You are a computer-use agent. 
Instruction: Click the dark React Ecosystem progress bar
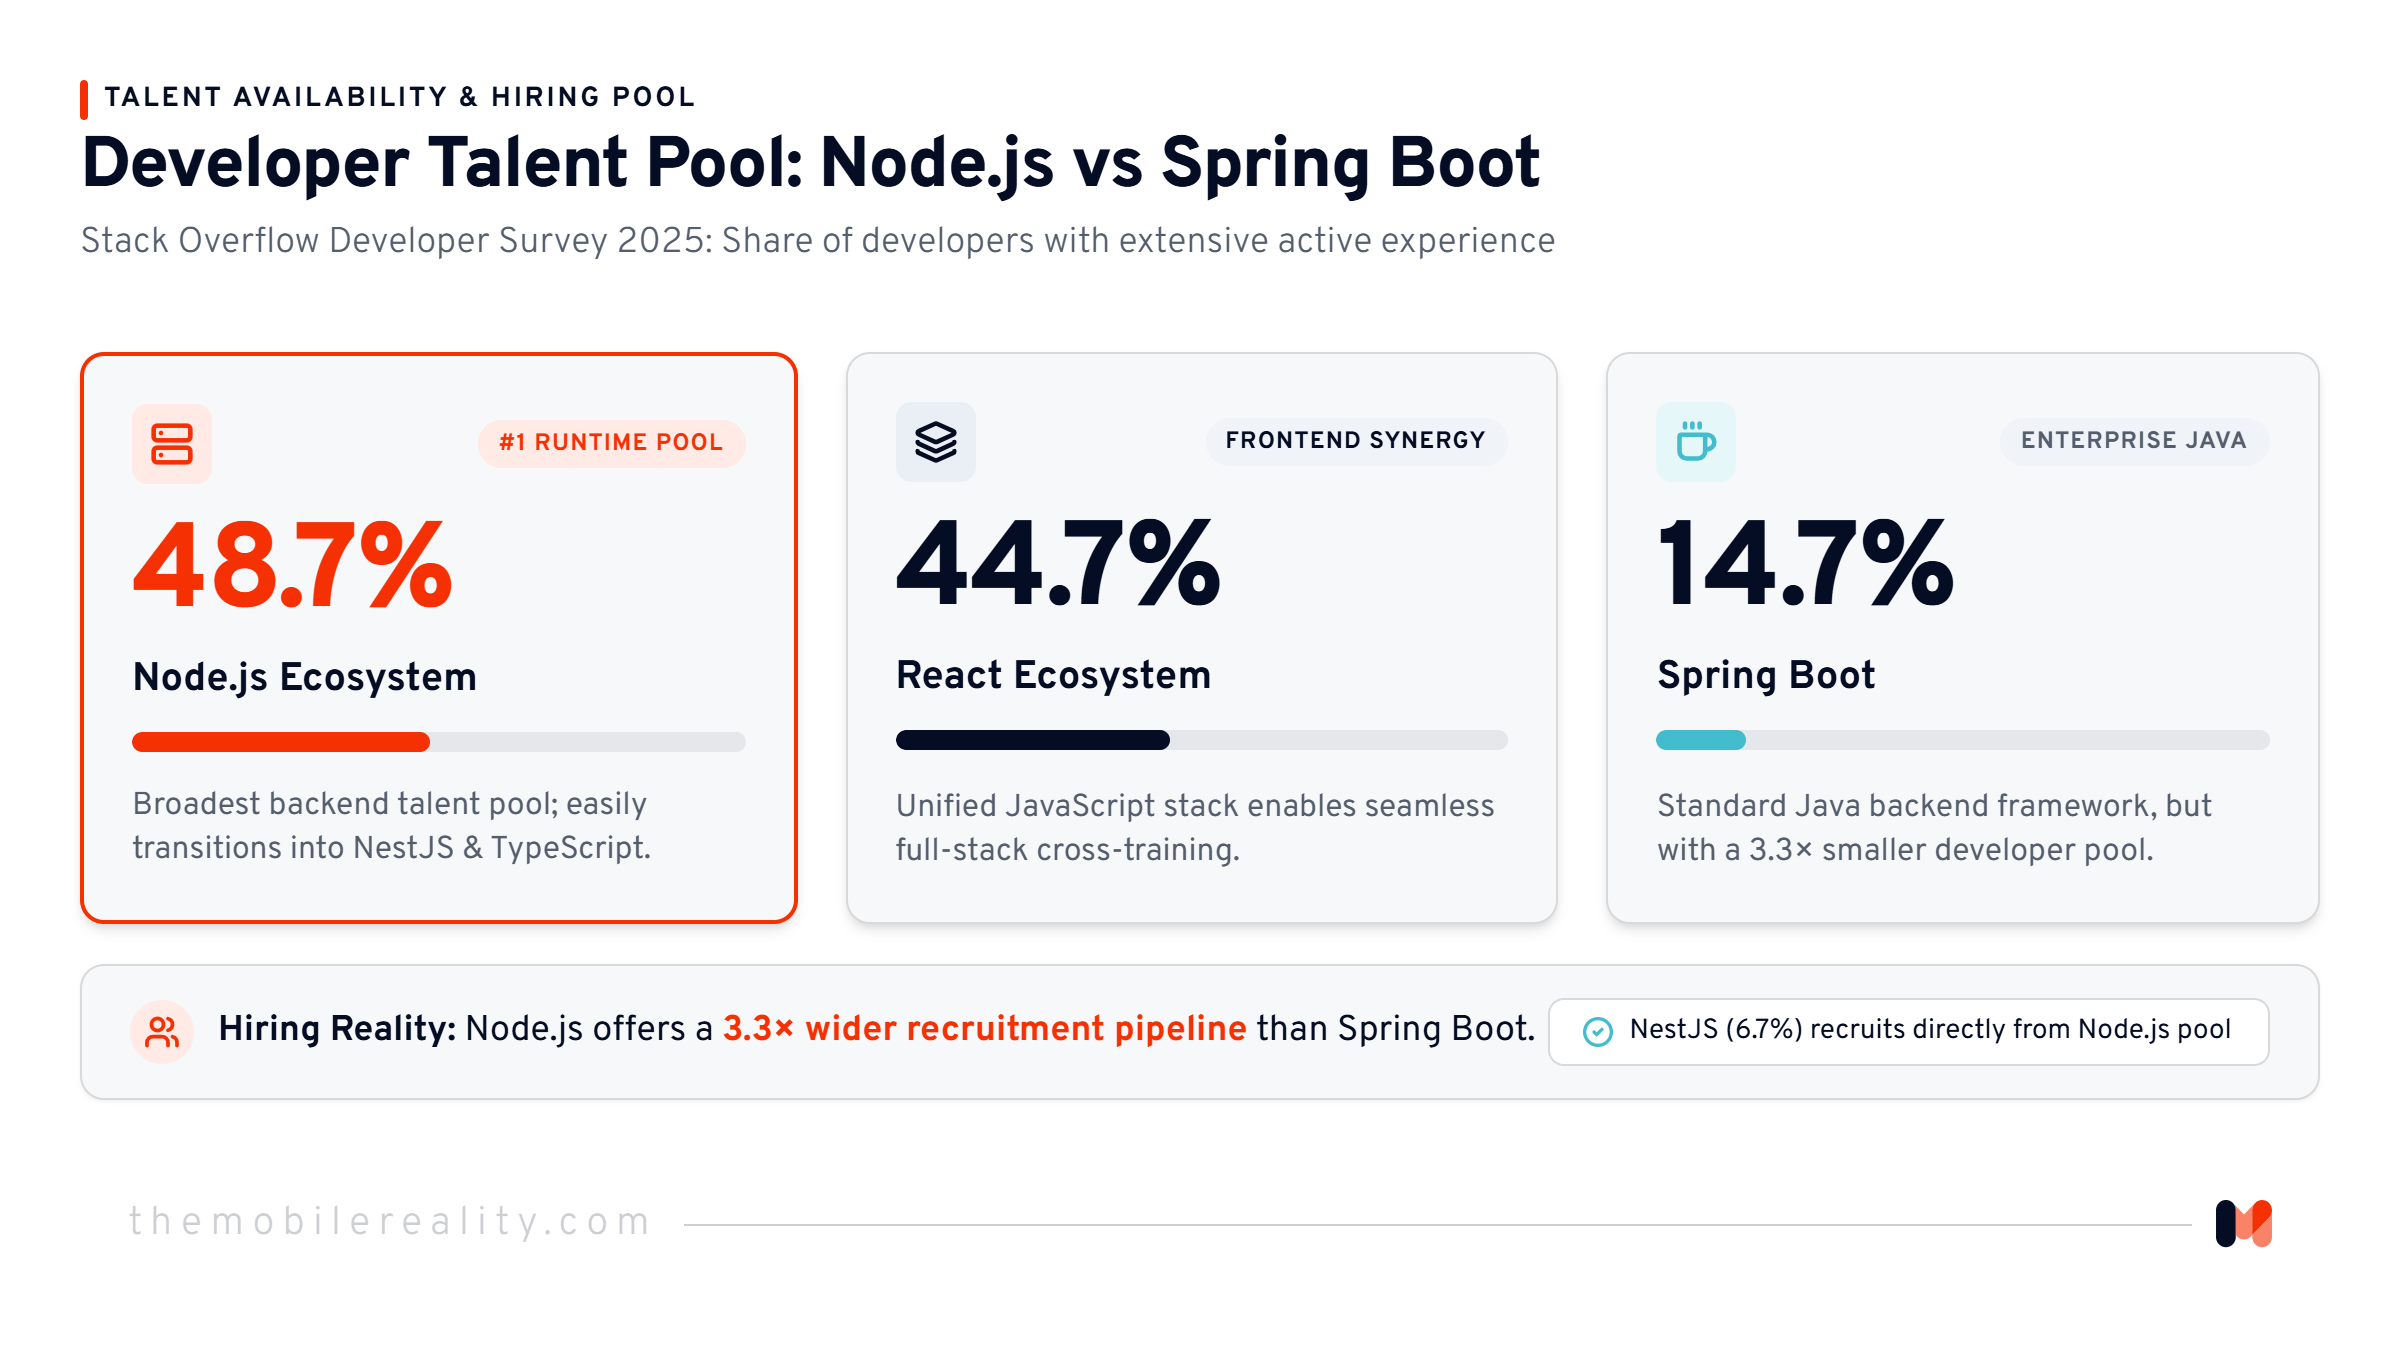[1033, 740]
